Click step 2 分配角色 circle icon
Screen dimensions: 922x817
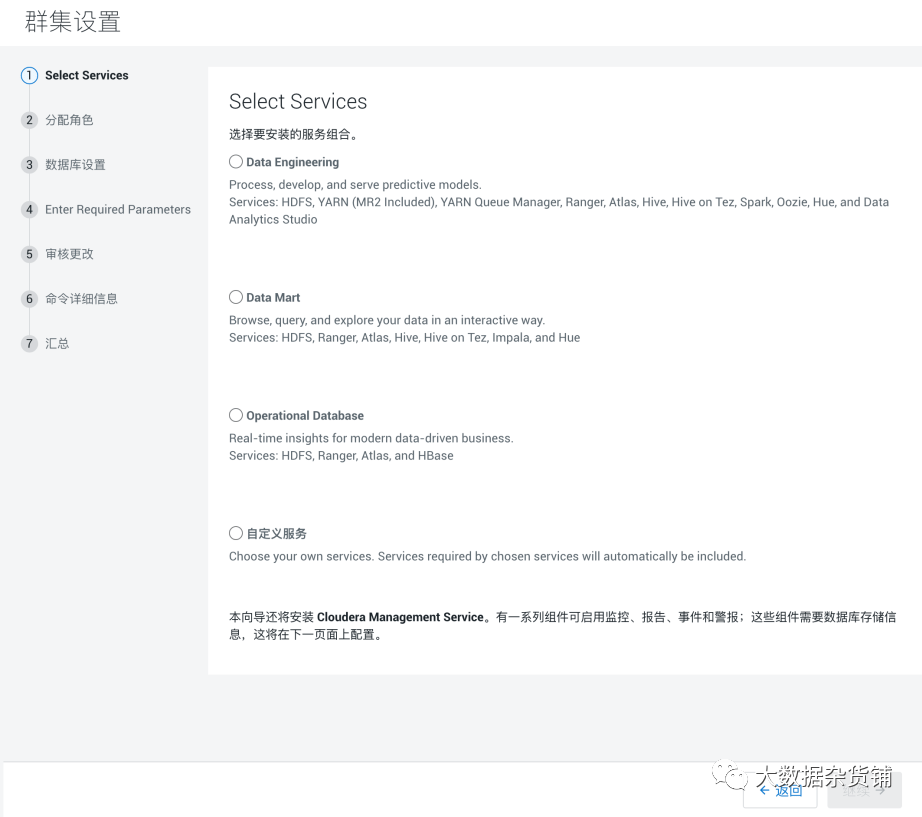[29, 120]
